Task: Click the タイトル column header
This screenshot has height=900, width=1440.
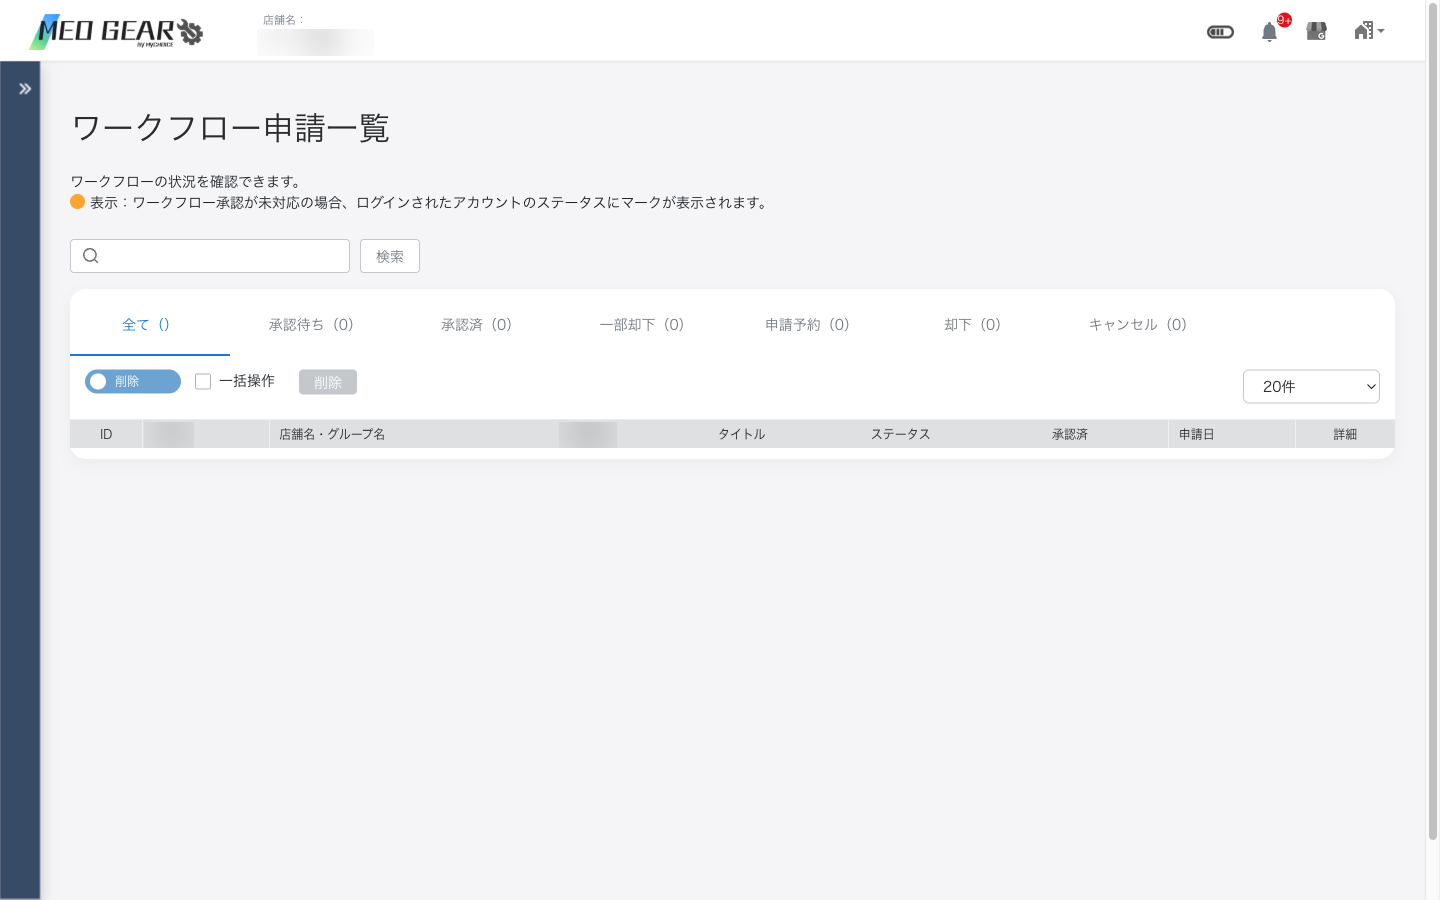Action: click(x=742, y=434)
